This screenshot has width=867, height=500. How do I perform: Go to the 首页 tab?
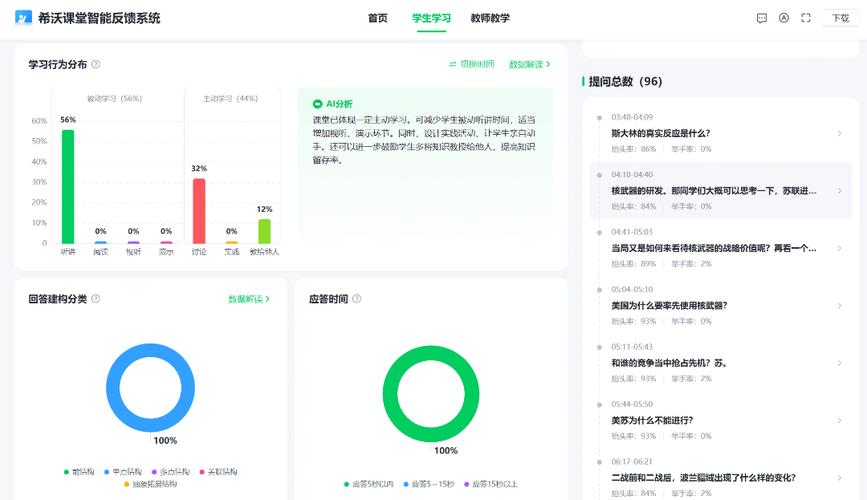[378, 18]
